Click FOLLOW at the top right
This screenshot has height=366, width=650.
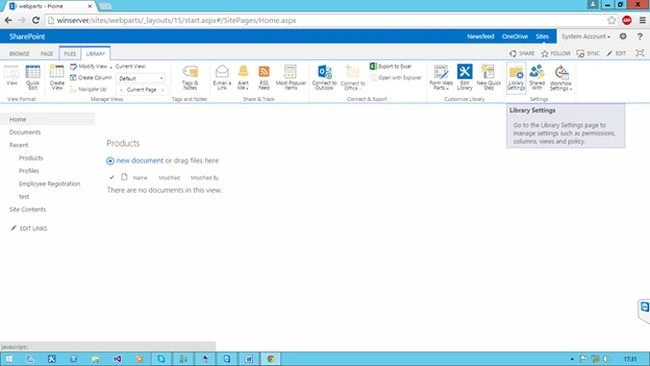pyautogui.click(x=556, y=53)
